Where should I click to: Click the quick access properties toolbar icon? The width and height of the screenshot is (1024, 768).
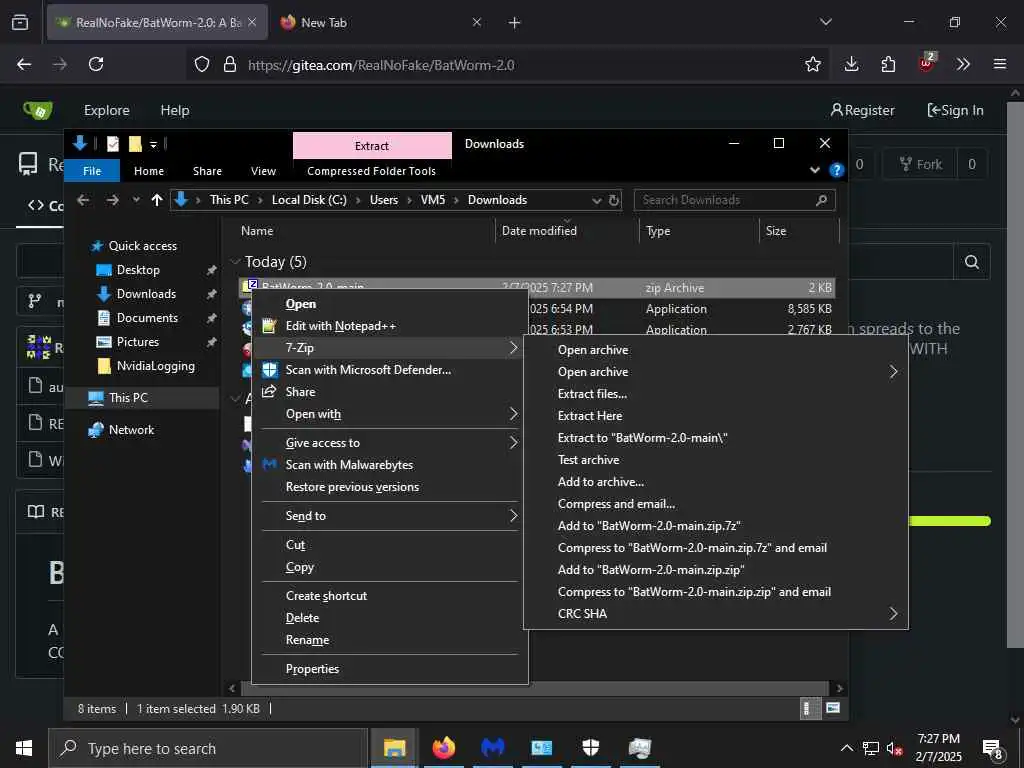click(113, 144)
